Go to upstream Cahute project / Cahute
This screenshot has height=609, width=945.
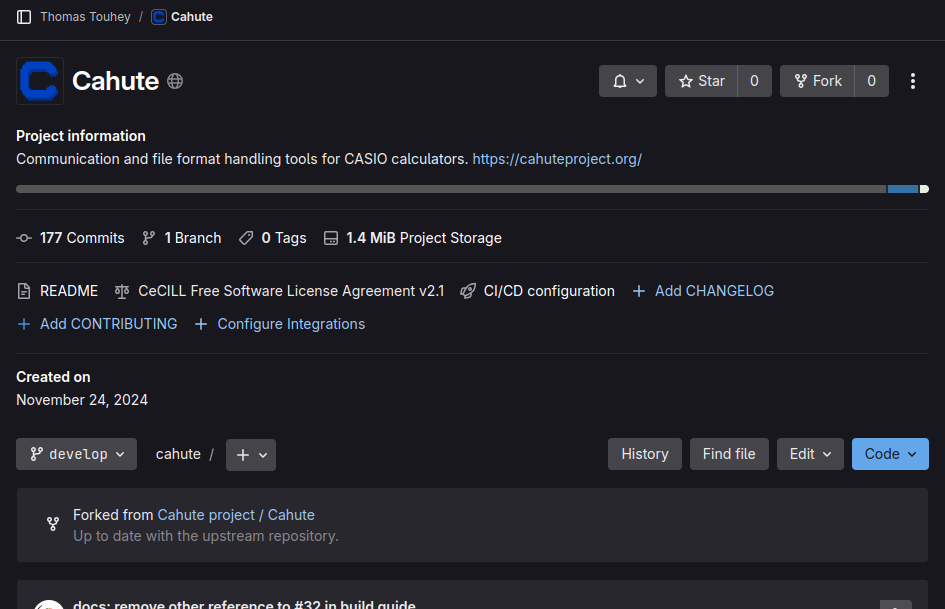pos(236,515)
